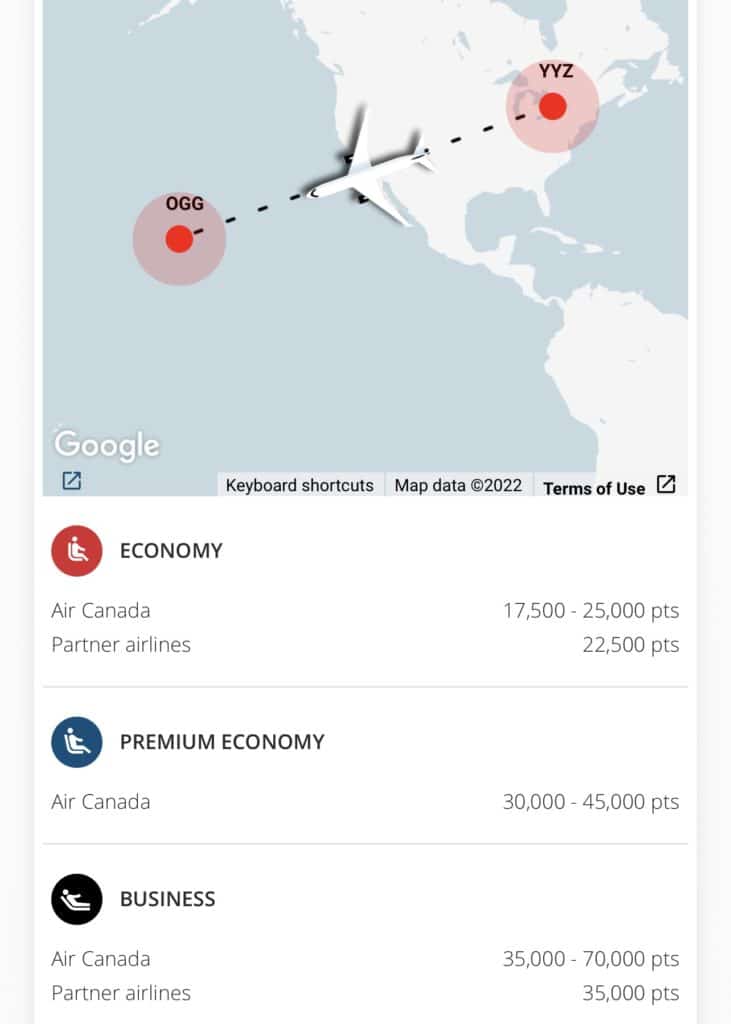Select the PREMIUM ECONOMY cabin heading
Image resolution: width=731 pixels, height=1024 pixels.
coord(222,742)
